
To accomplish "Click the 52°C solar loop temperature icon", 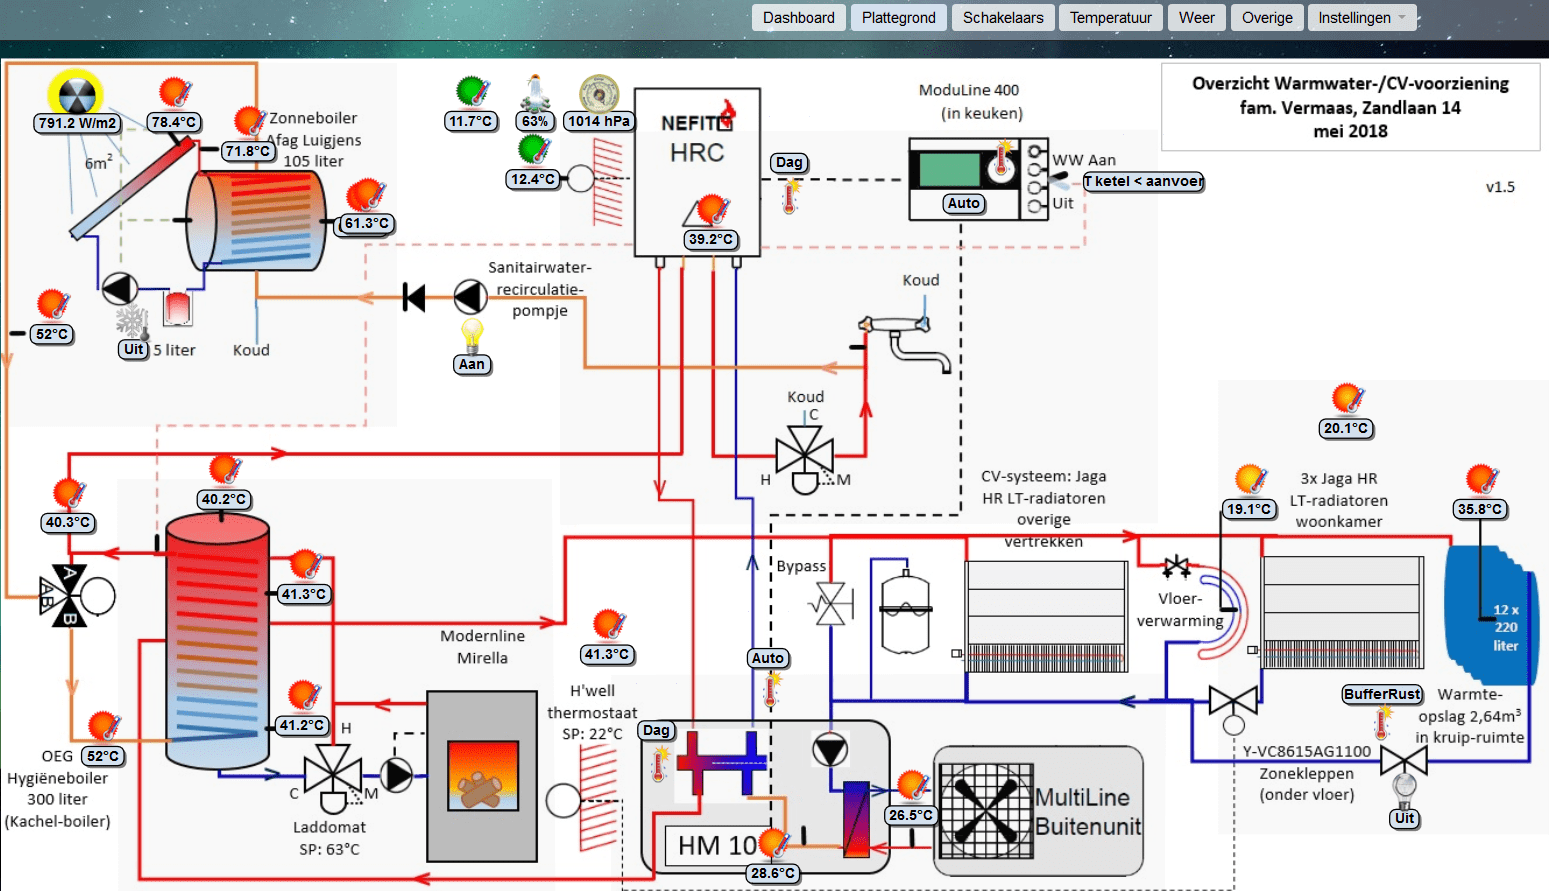I will click(x=53, y=304).
